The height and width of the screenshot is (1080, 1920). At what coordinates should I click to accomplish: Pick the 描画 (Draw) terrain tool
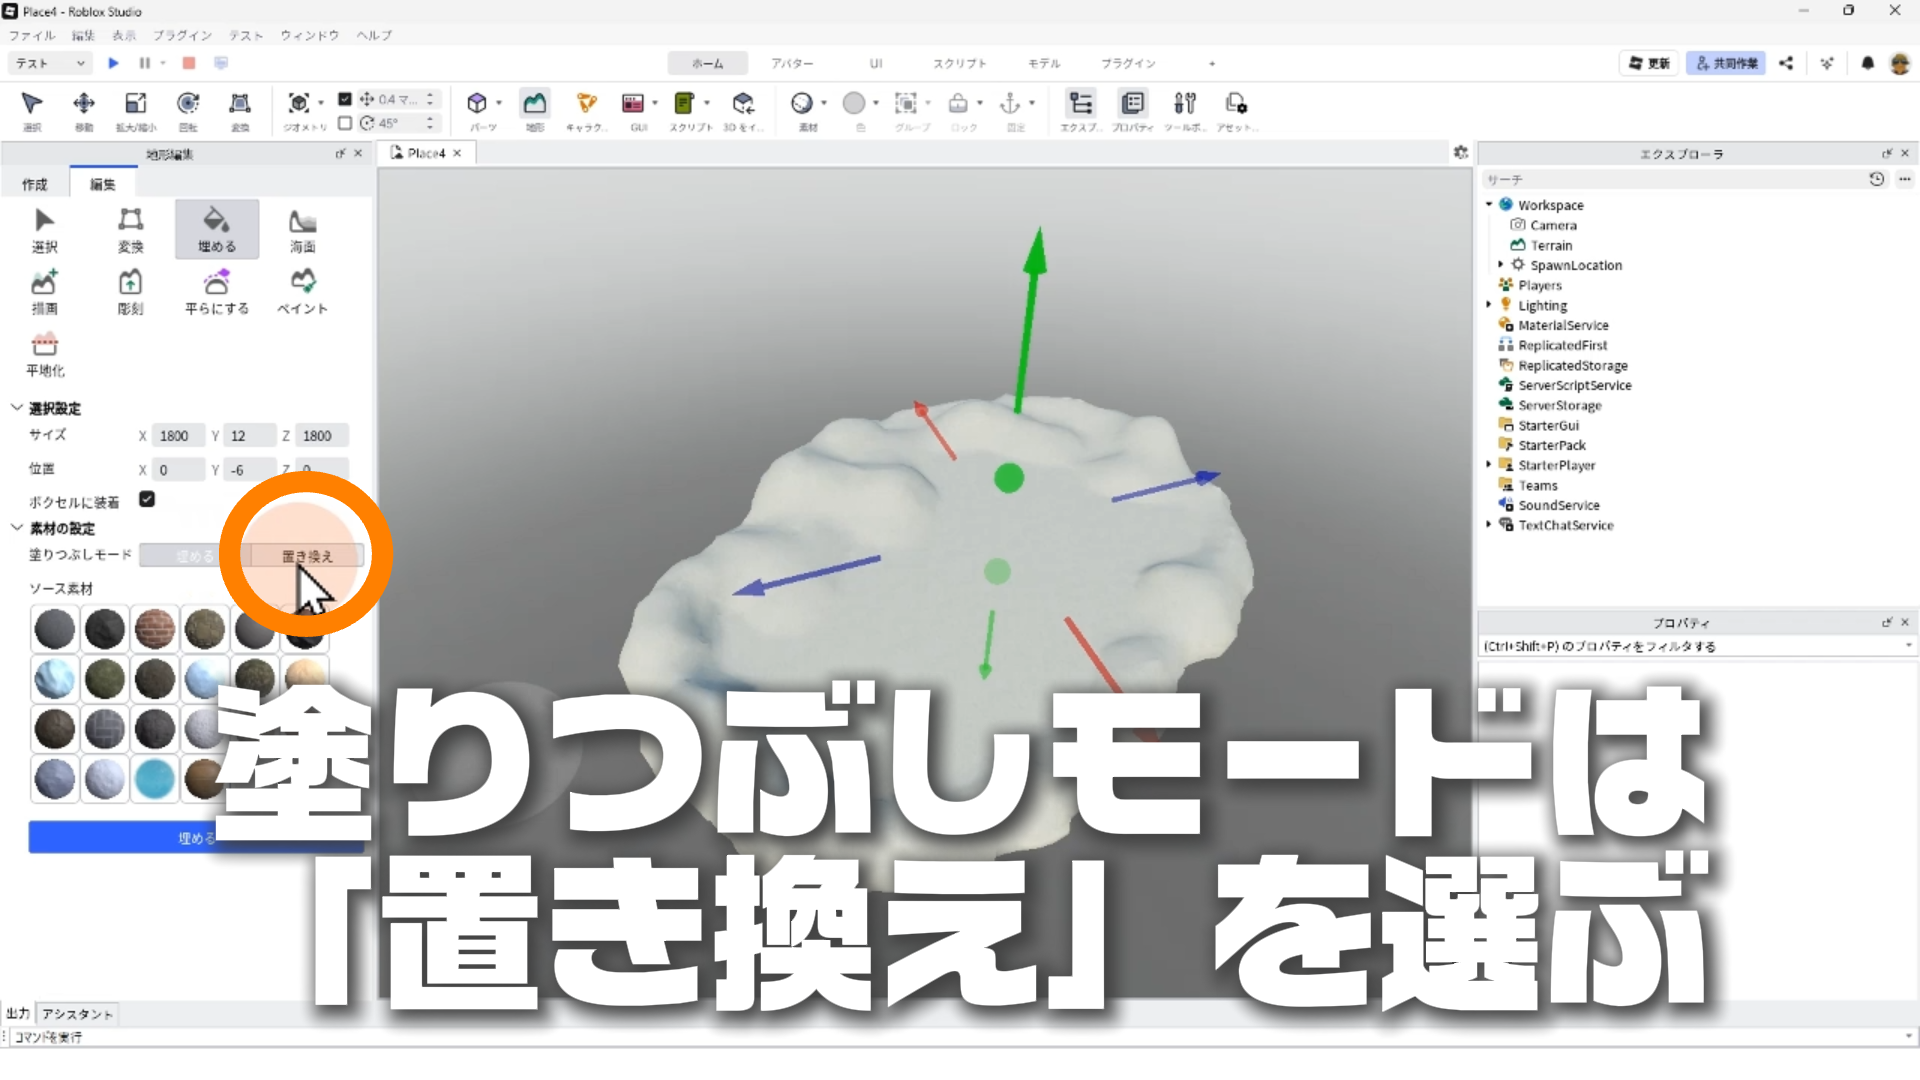pos(44,292)
